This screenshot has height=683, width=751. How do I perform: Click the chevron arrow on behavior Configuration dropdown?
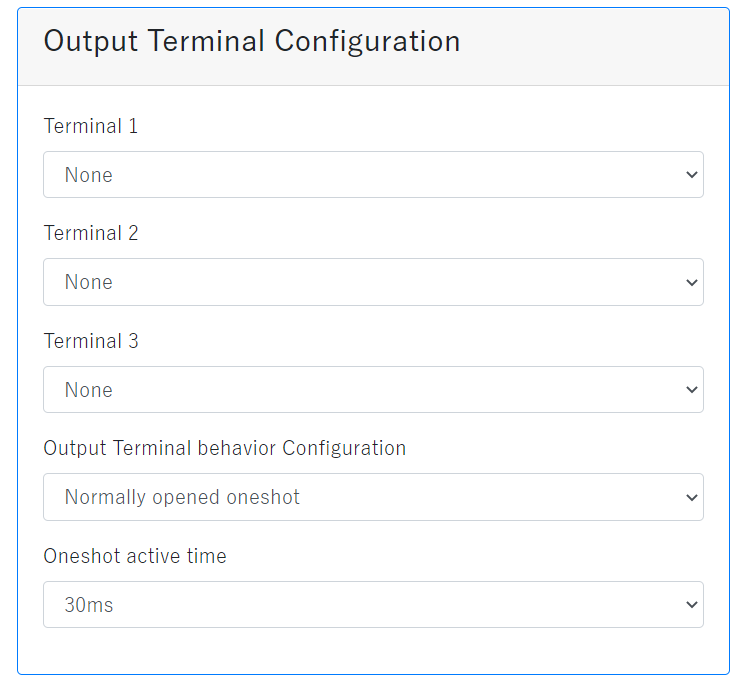(691, 497)
